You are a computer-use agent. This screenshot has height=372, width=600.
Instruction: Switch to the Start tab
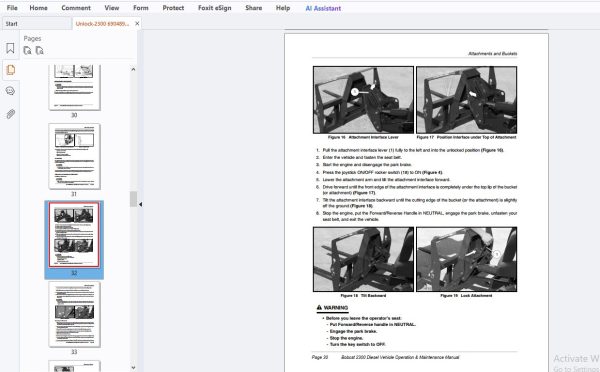11,24
